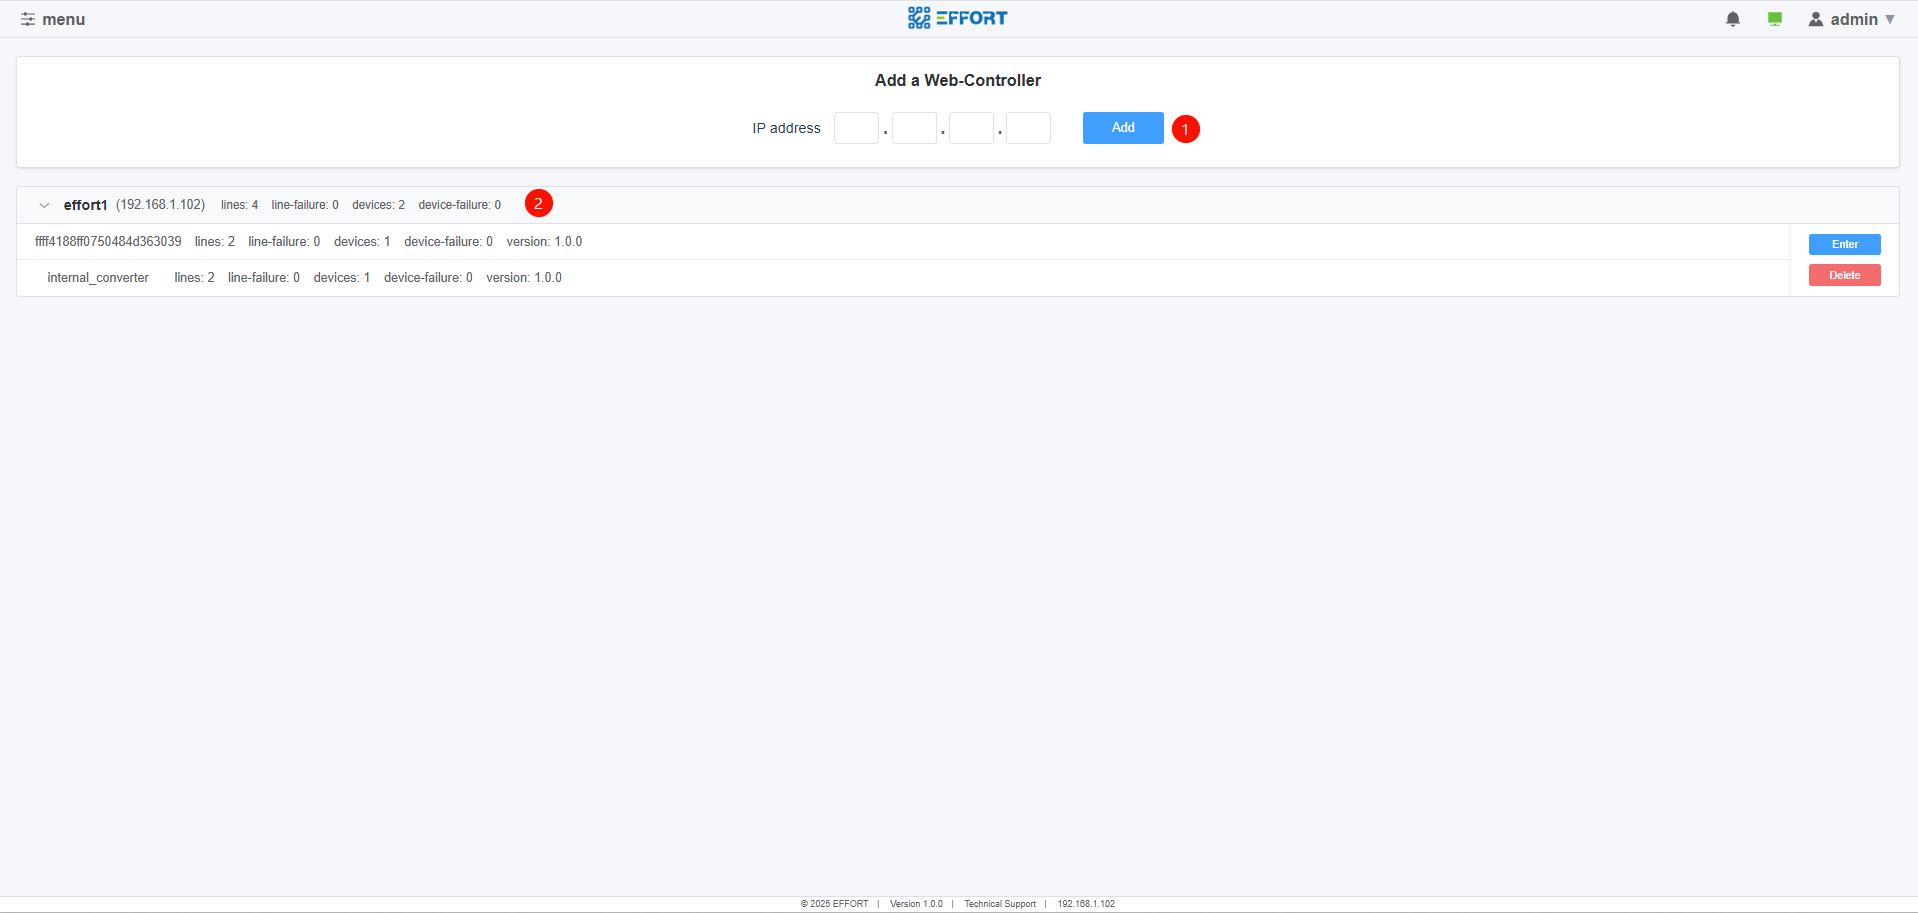
Task: Select the internal_converter row
Action: 98,278
